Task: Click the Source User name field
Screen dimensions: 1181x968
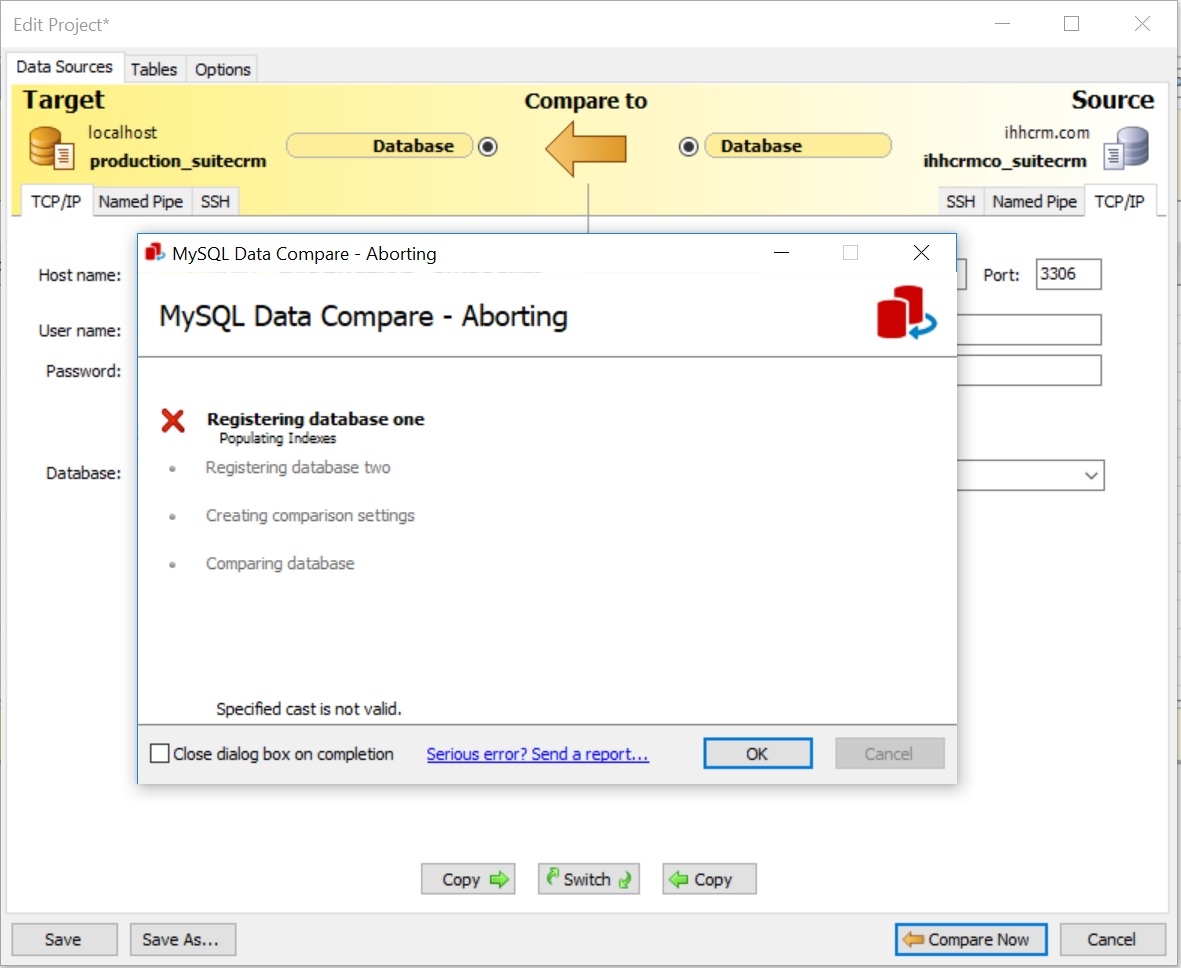Action: (x=1029, y=330)
